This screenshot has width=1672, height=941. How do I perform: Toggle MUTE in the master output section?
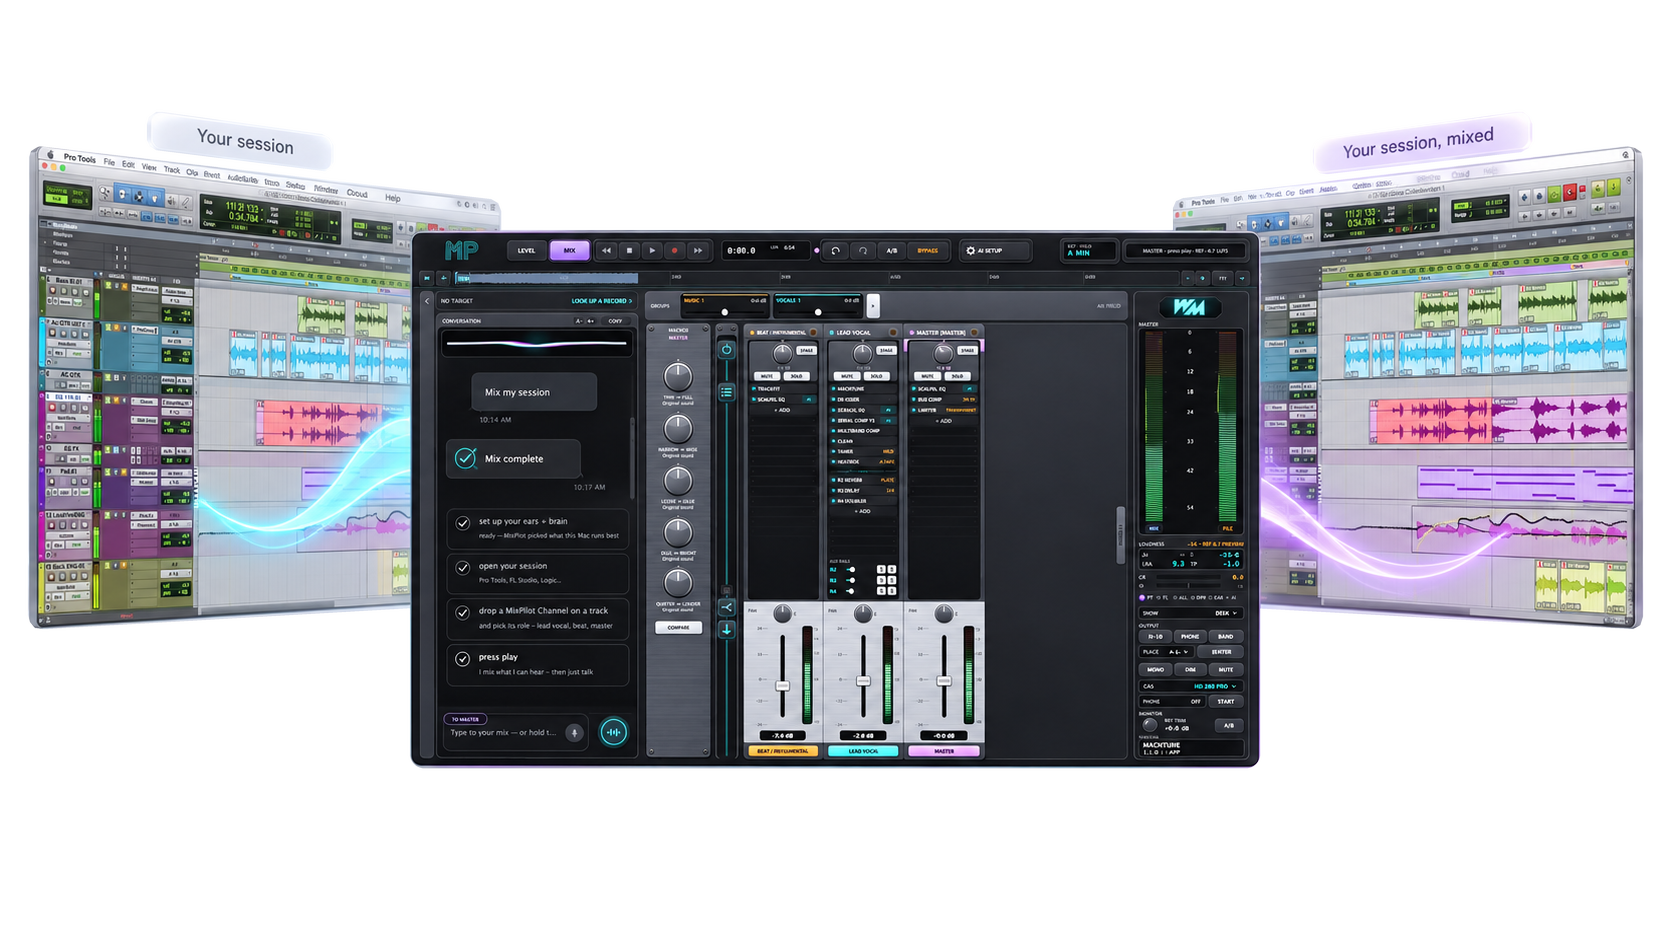[1225, 669]
